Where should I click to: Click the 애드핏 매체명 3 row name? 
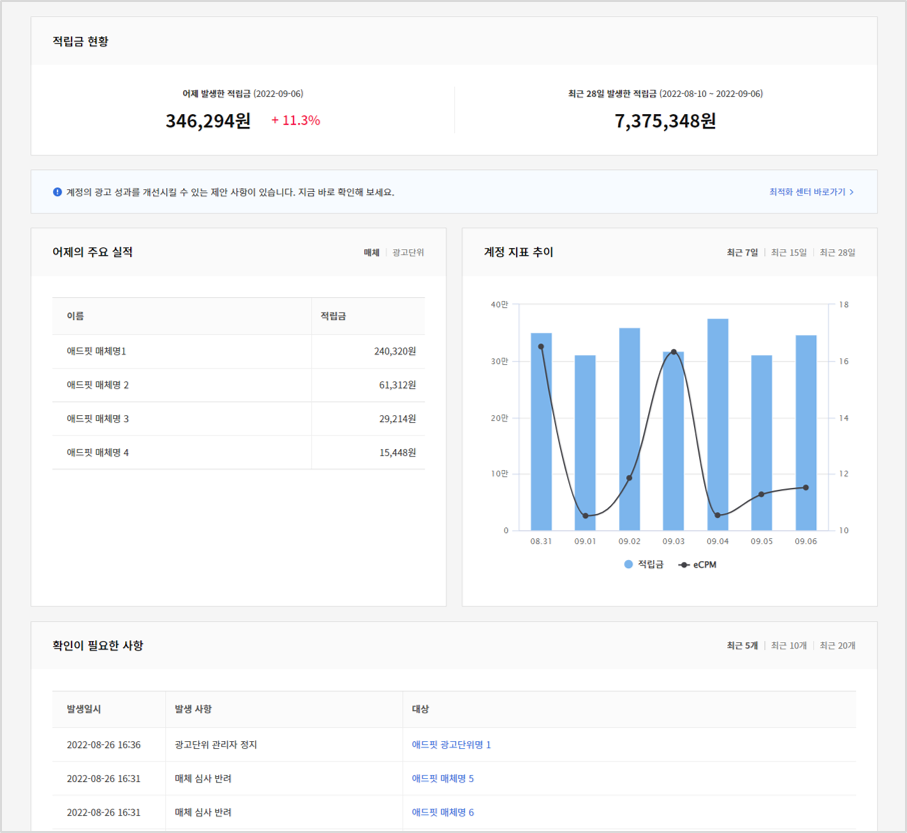pyautogui.click(x=97, y=419)
